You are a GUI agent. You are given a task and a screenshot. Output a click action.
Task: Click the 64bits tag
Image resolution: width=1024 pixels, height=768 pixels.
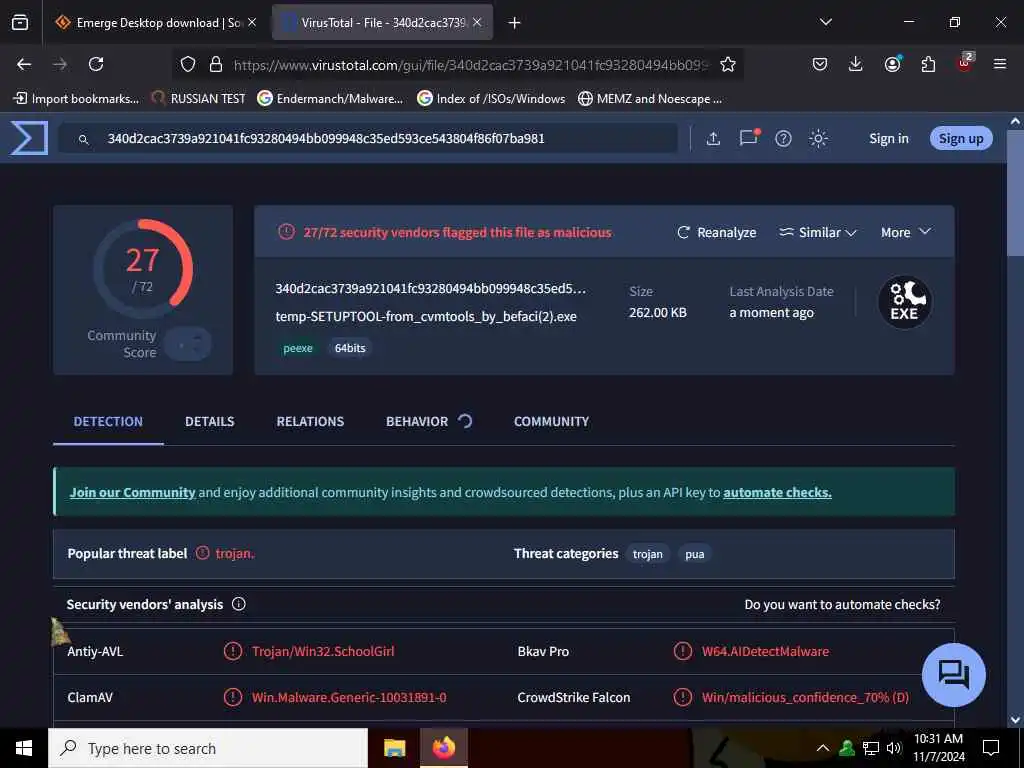[x=350, y=348]
